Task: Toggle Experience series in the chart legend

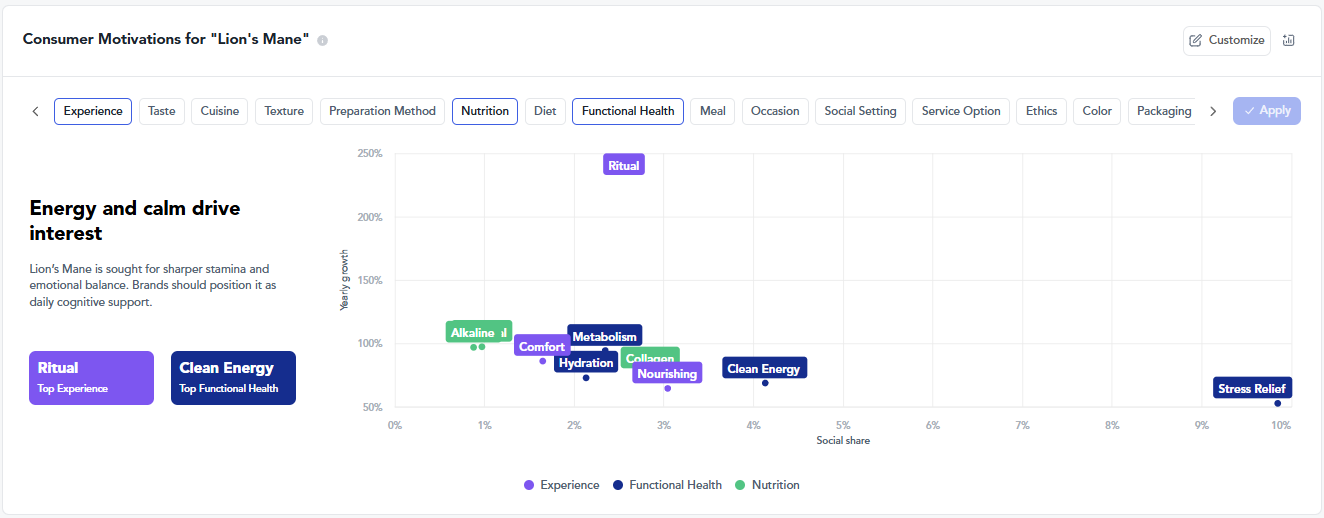Action: pyautogui.click(x=561, y=485)
